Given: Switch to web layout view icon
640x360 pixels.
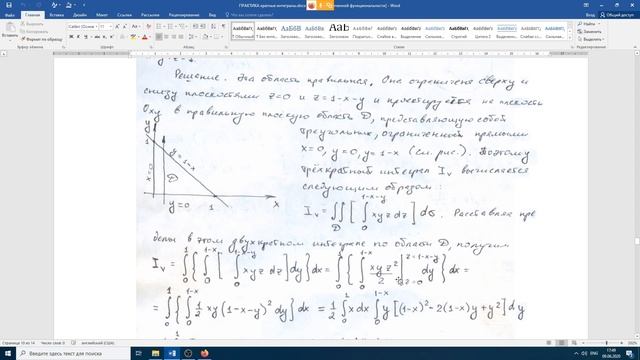Looking at the screenshot, I should pos(574,343).
